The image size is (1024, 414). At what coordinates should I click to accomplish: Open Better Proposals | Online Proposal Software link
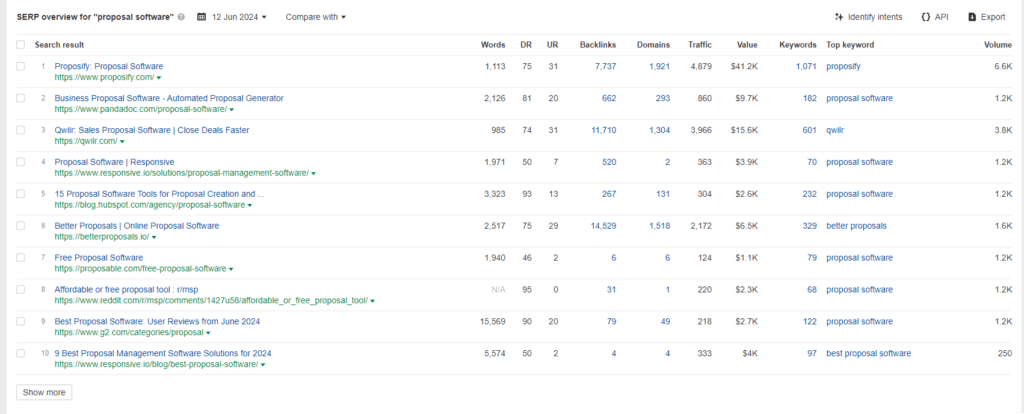pos(137,225)
